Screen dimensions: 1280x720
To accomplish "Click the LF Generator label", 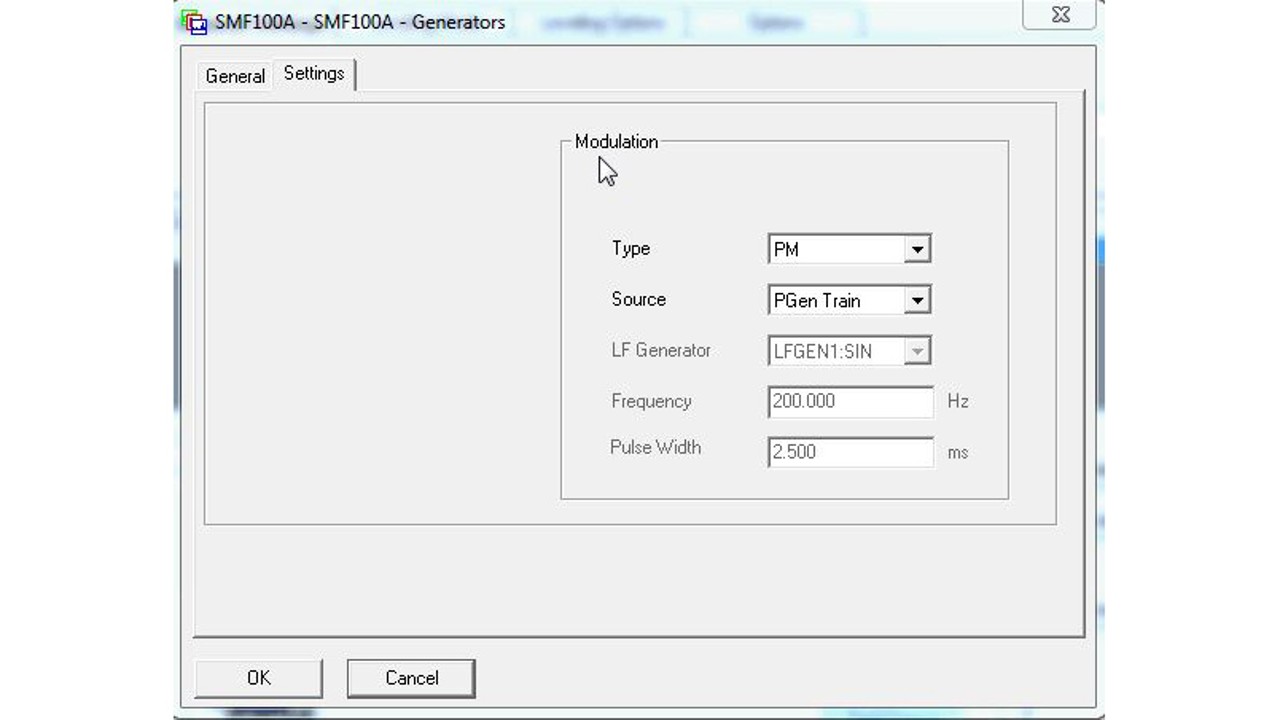I will tap(661, 350).
